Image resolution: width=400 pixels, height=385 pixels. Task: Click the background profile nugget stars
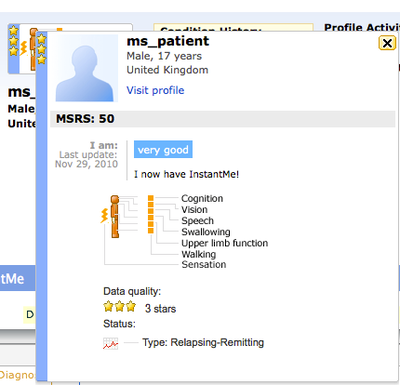pyautogui.click(x=13, y=41)
